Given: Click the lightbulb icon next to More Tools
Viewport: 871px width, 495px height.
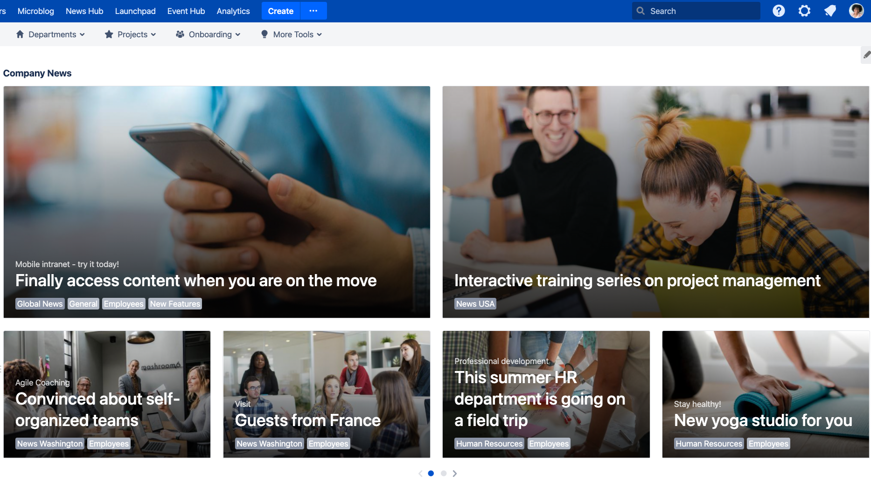Looking at the screenshot, I should (x=264, y=34).
